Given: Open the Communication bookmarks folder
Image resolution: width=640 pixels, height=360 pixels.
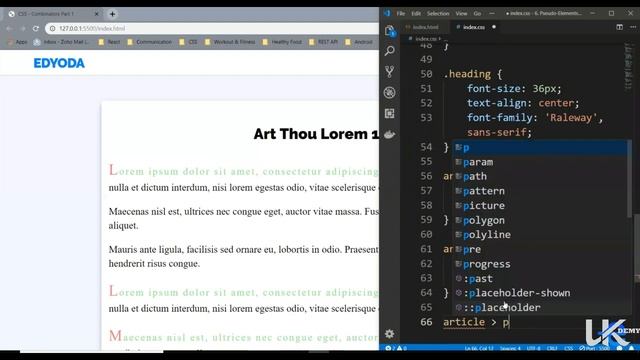Looking at the screenshot, I should tap(149, 42).
